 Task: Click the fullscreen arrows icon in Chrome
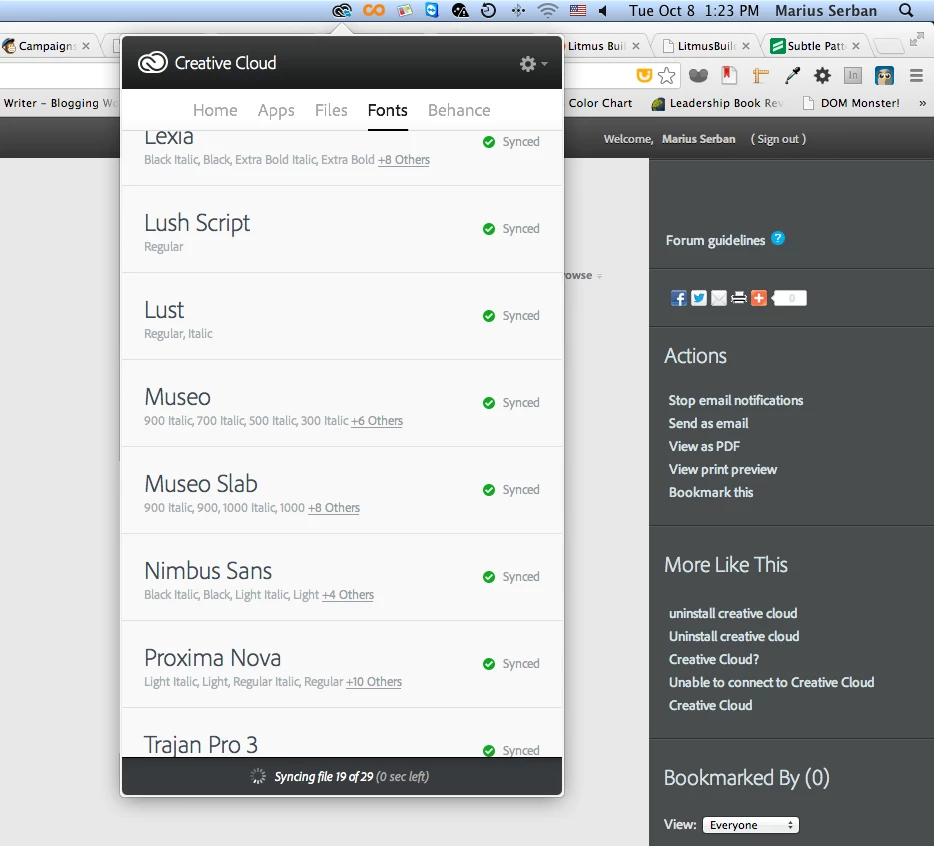tap(916, 40)
